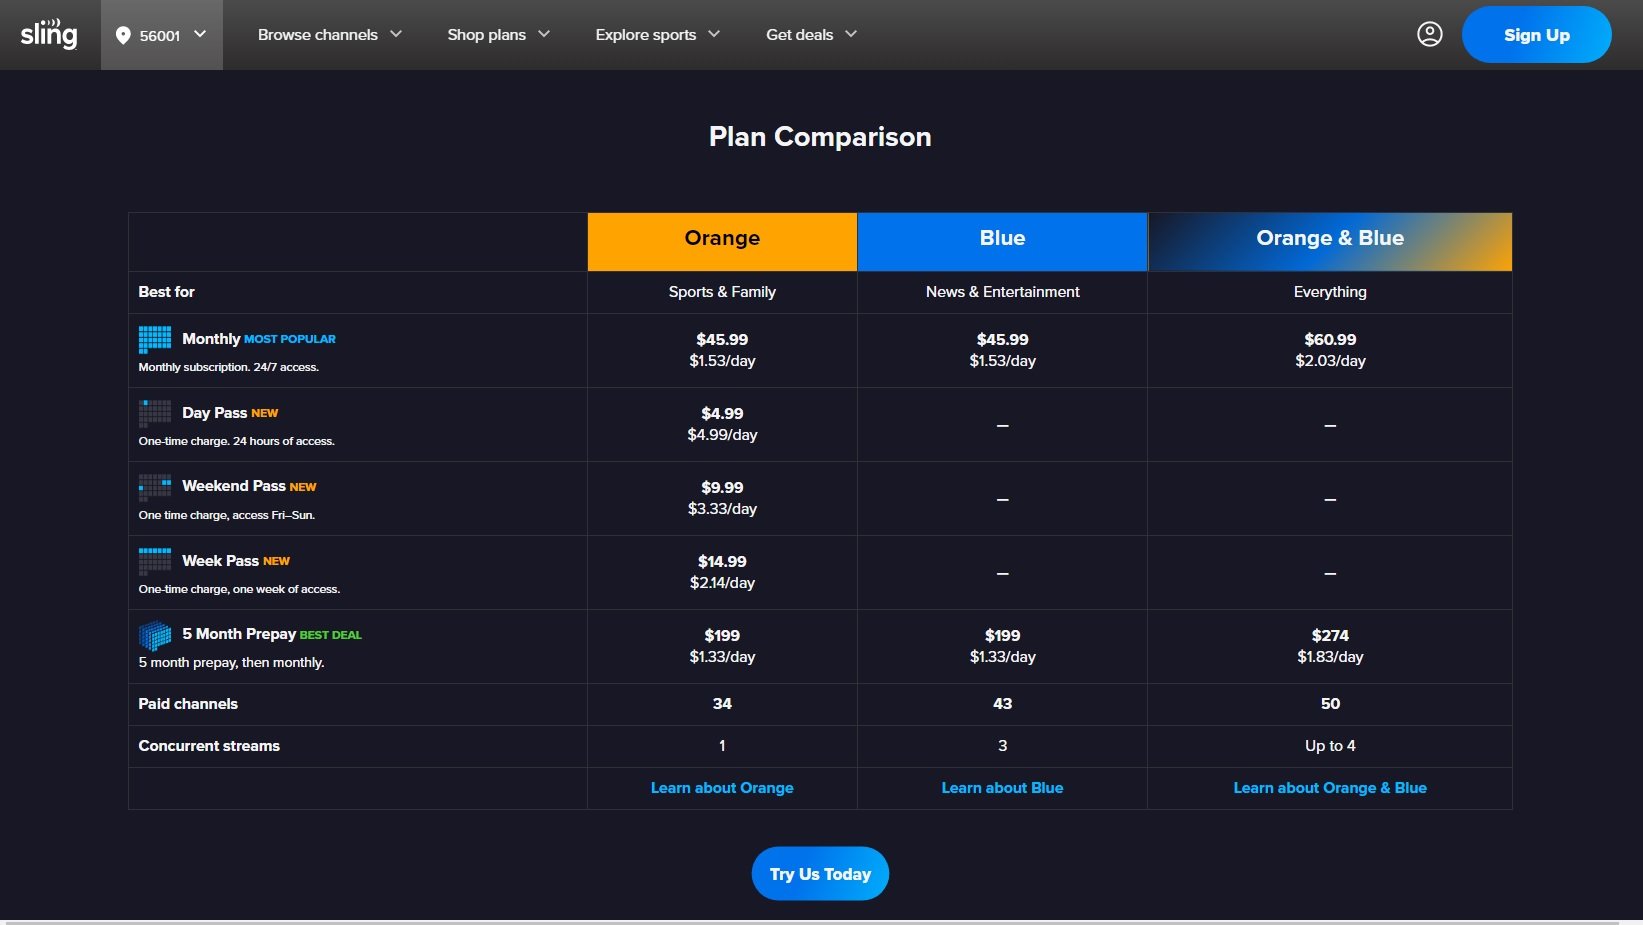Open the Browse channels menu
1643x925 pixels.
click(x=330, y=35)
